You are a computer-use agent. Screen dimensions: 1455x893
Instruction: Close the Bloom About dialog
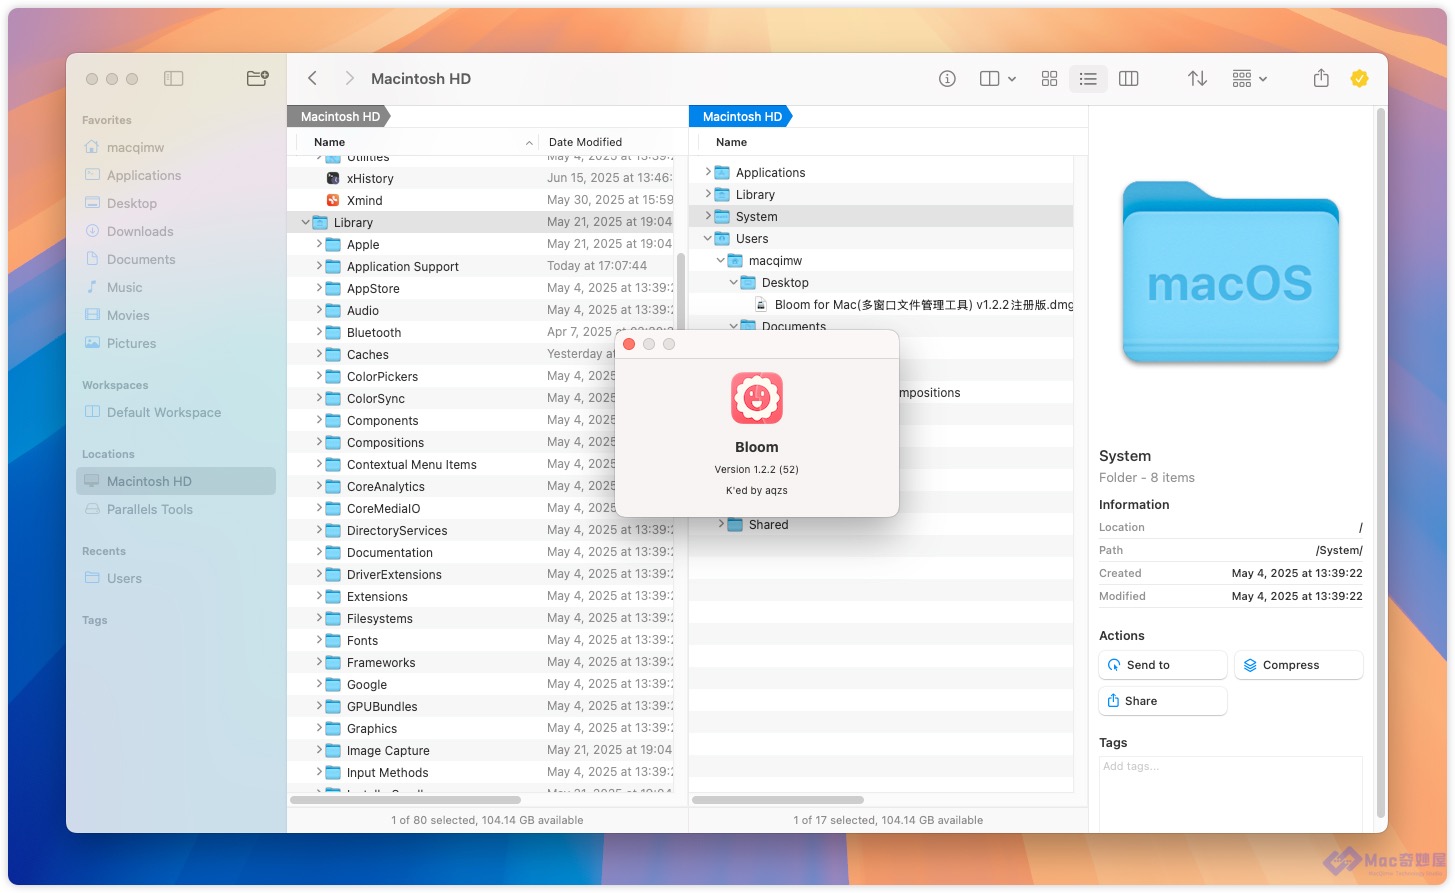click(629, 344)
